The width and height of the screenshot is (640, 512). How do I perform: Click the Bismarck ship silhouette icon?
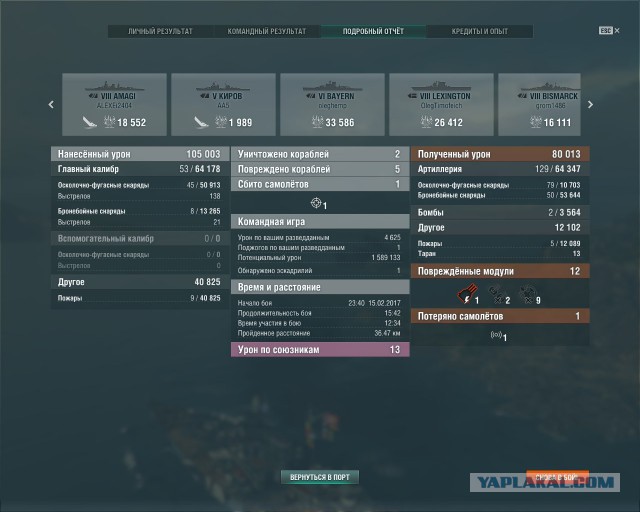point(550,86)
